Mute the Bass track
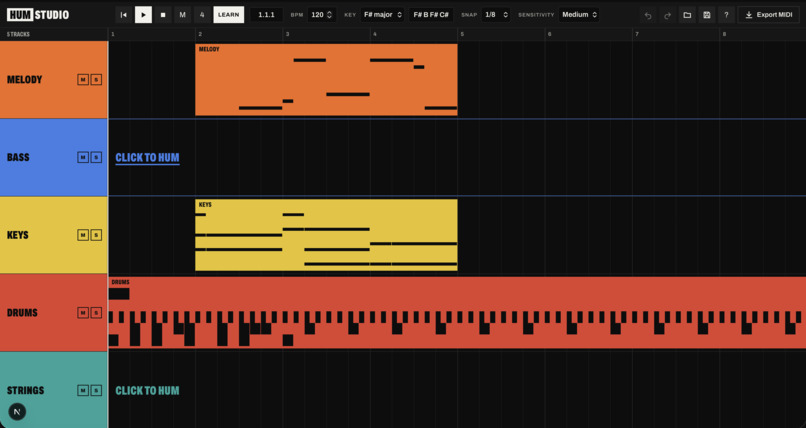The width and height of the screenshot is (806, 428). (83, 157)
